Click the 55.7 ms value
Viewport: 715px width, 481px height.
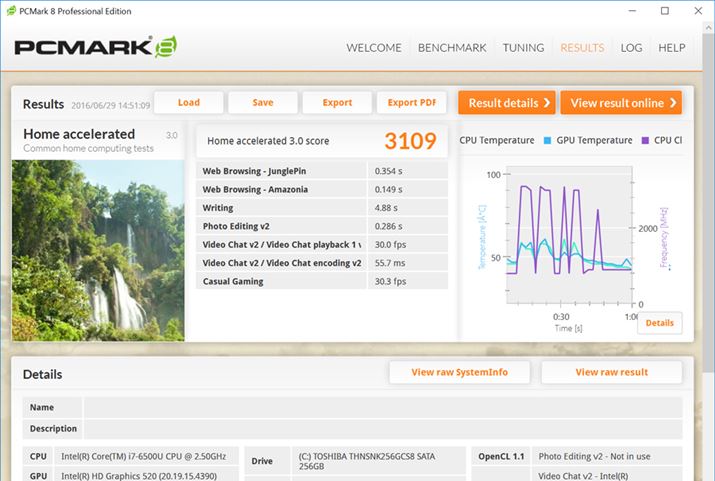pyautogui.click(x=390, y=263)
